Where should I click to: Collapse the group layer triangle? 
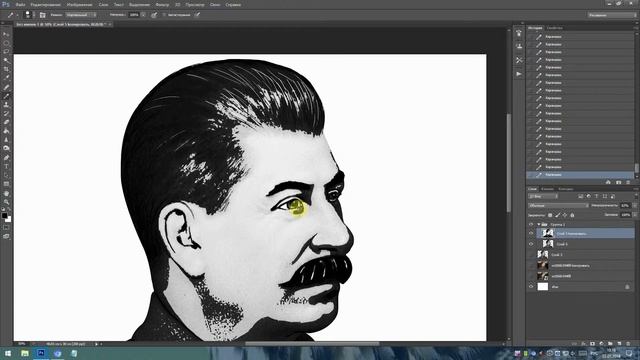pyautogui.click(x=538, y=224)
